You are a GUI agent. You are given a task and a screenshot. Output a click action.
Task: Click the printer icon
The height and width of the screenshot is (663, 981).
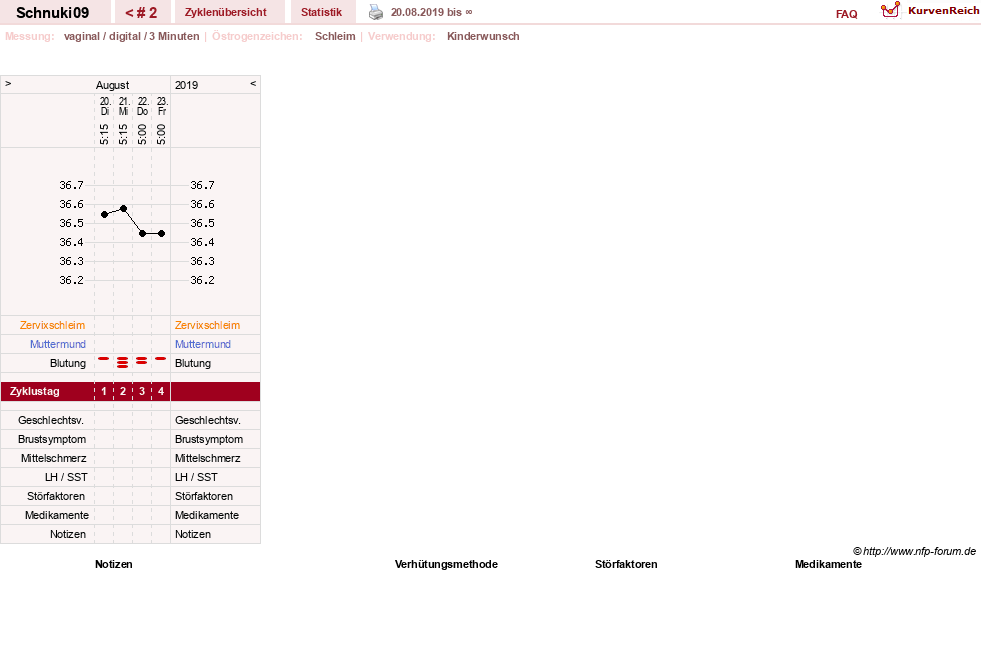coord(375,12)
